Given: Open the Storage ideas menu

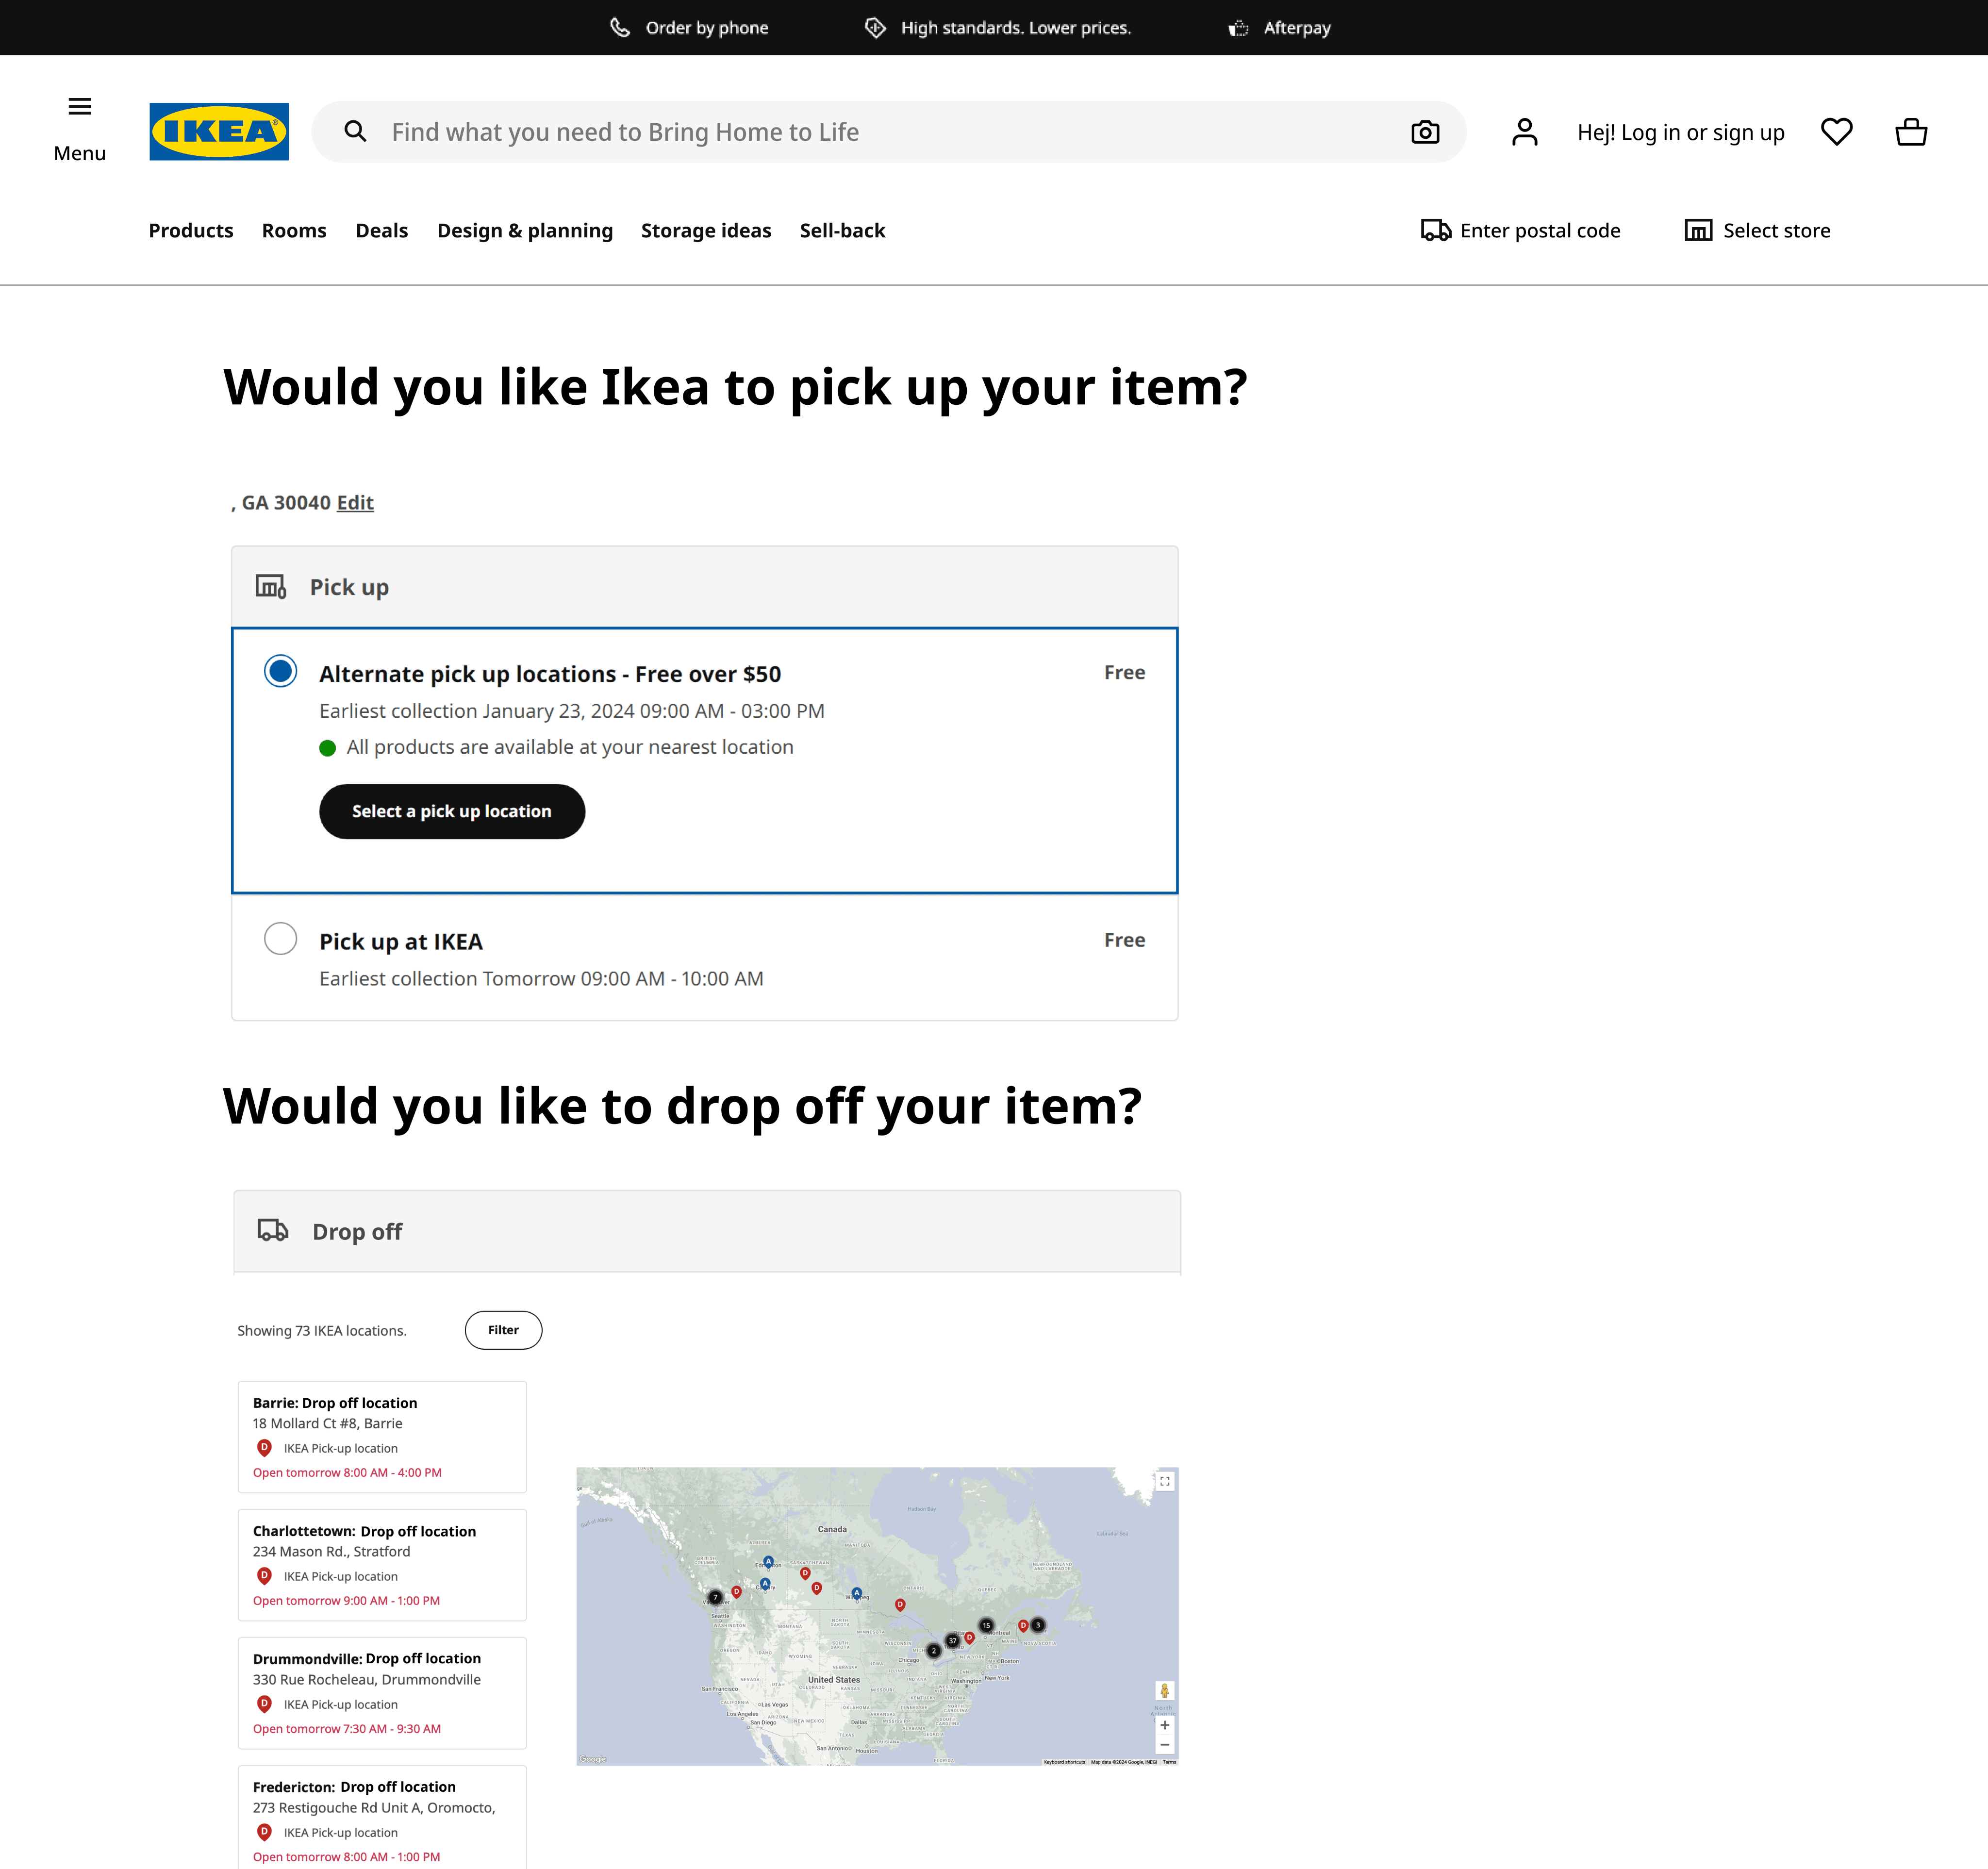Looking at the screenshot, I should pos(706,230).
